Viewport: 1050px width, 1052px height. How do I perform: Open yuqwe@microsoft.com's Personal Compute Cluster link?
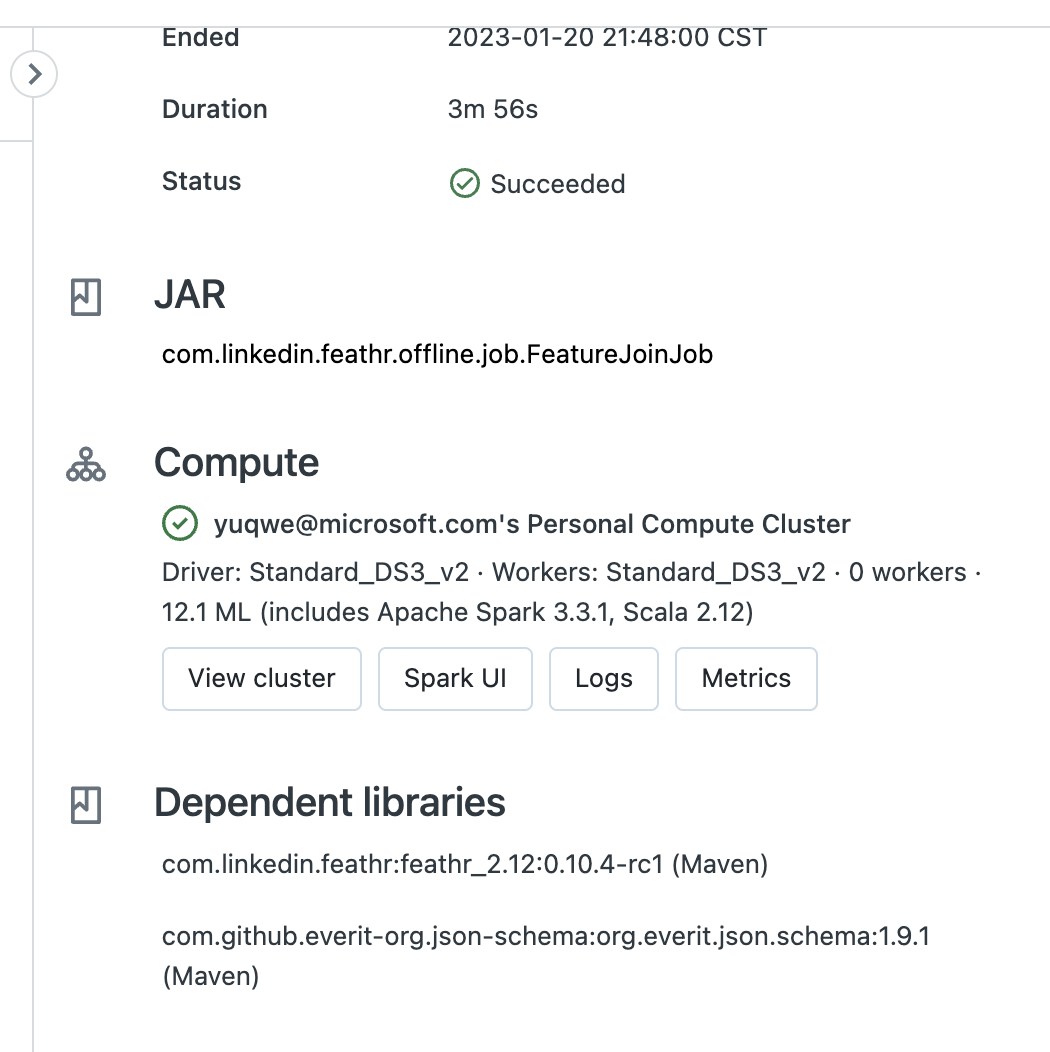(532, 524)
